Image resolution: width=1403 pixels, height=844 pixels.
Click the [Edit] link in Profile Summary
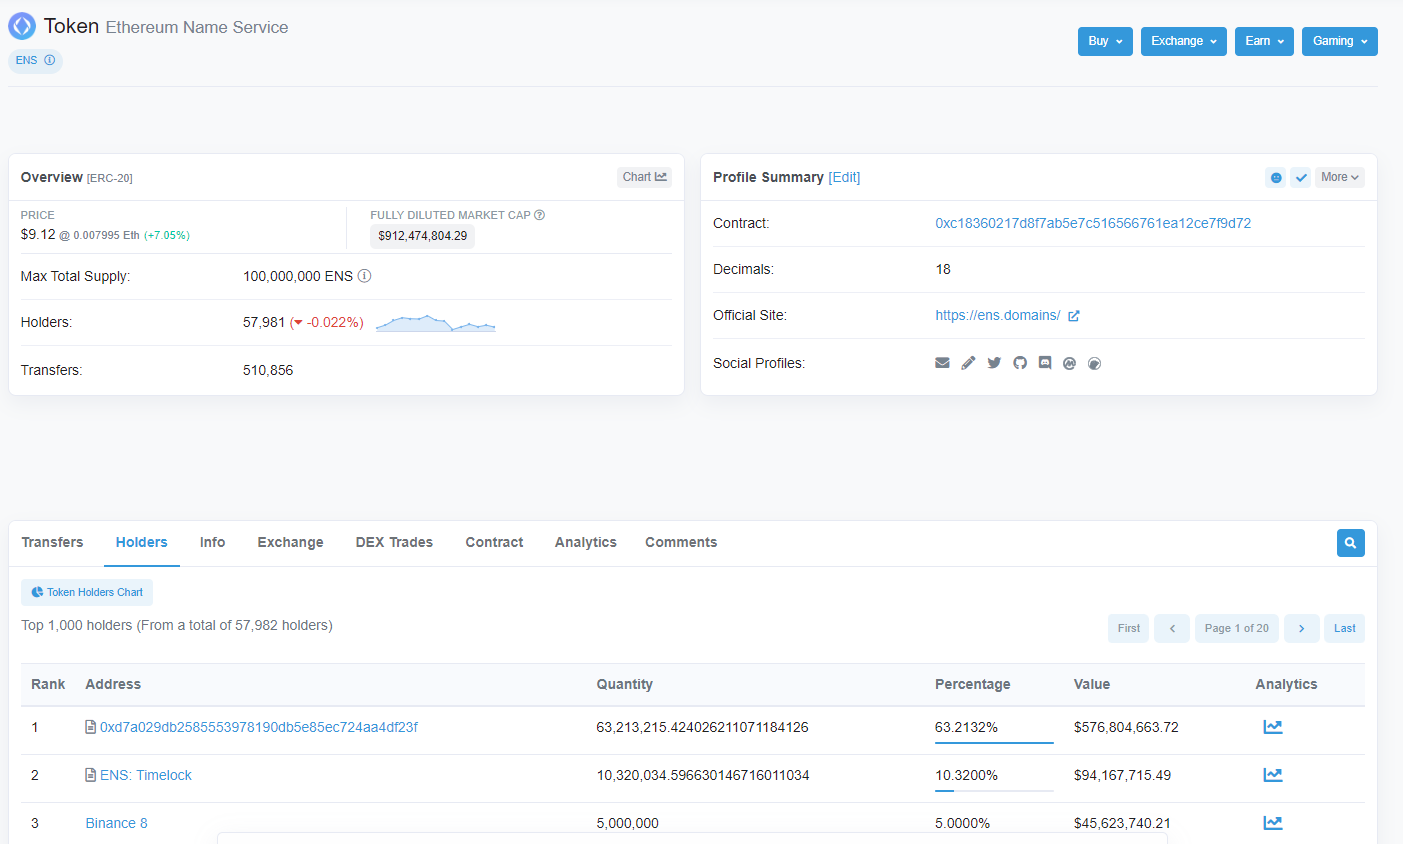coord(844,177)
